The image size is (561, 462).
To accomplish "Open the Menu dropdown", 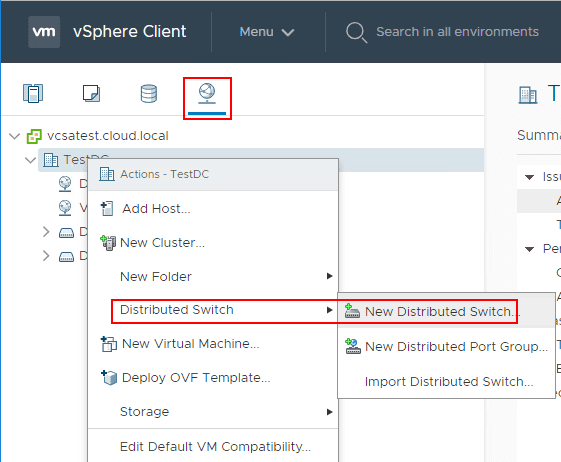I will tap(267, 32).
